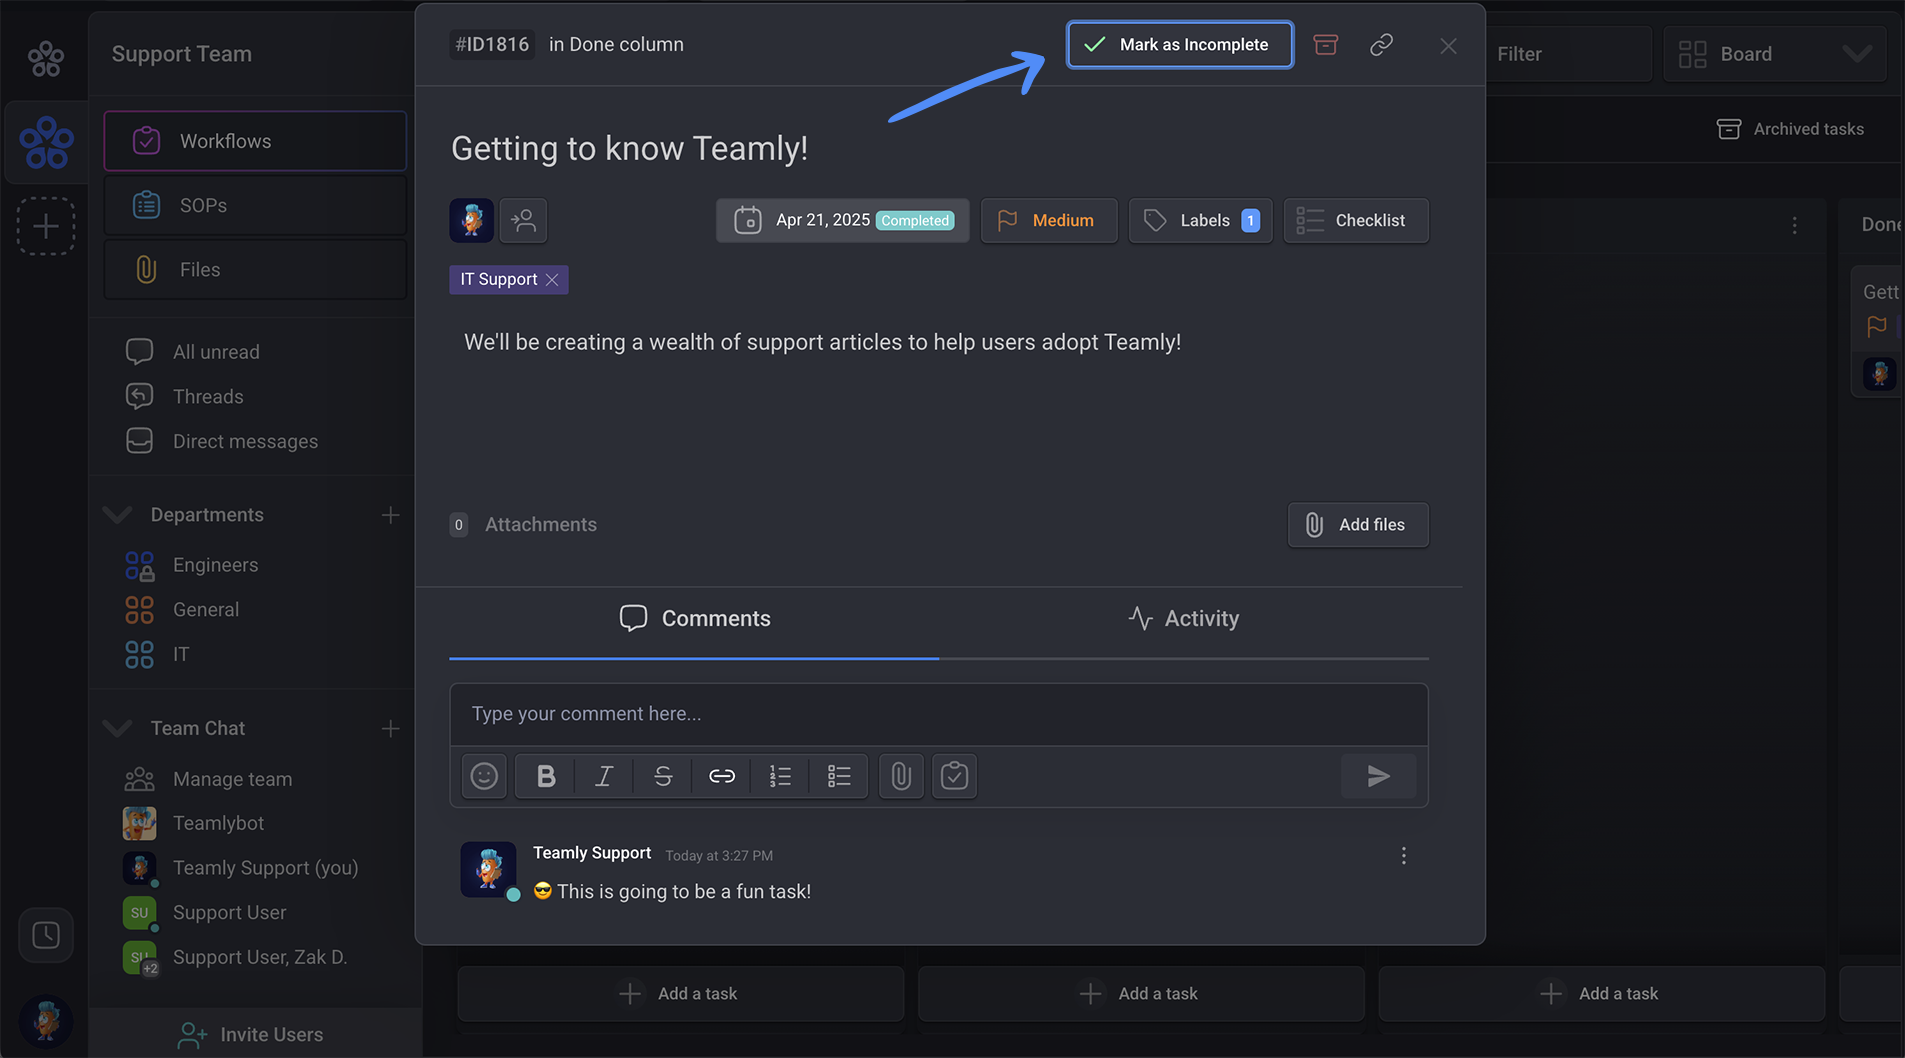This screenshot has width=1905, height=1058.
Task: Toggle strikethrough formatting in comment
Action: point(663,776)
